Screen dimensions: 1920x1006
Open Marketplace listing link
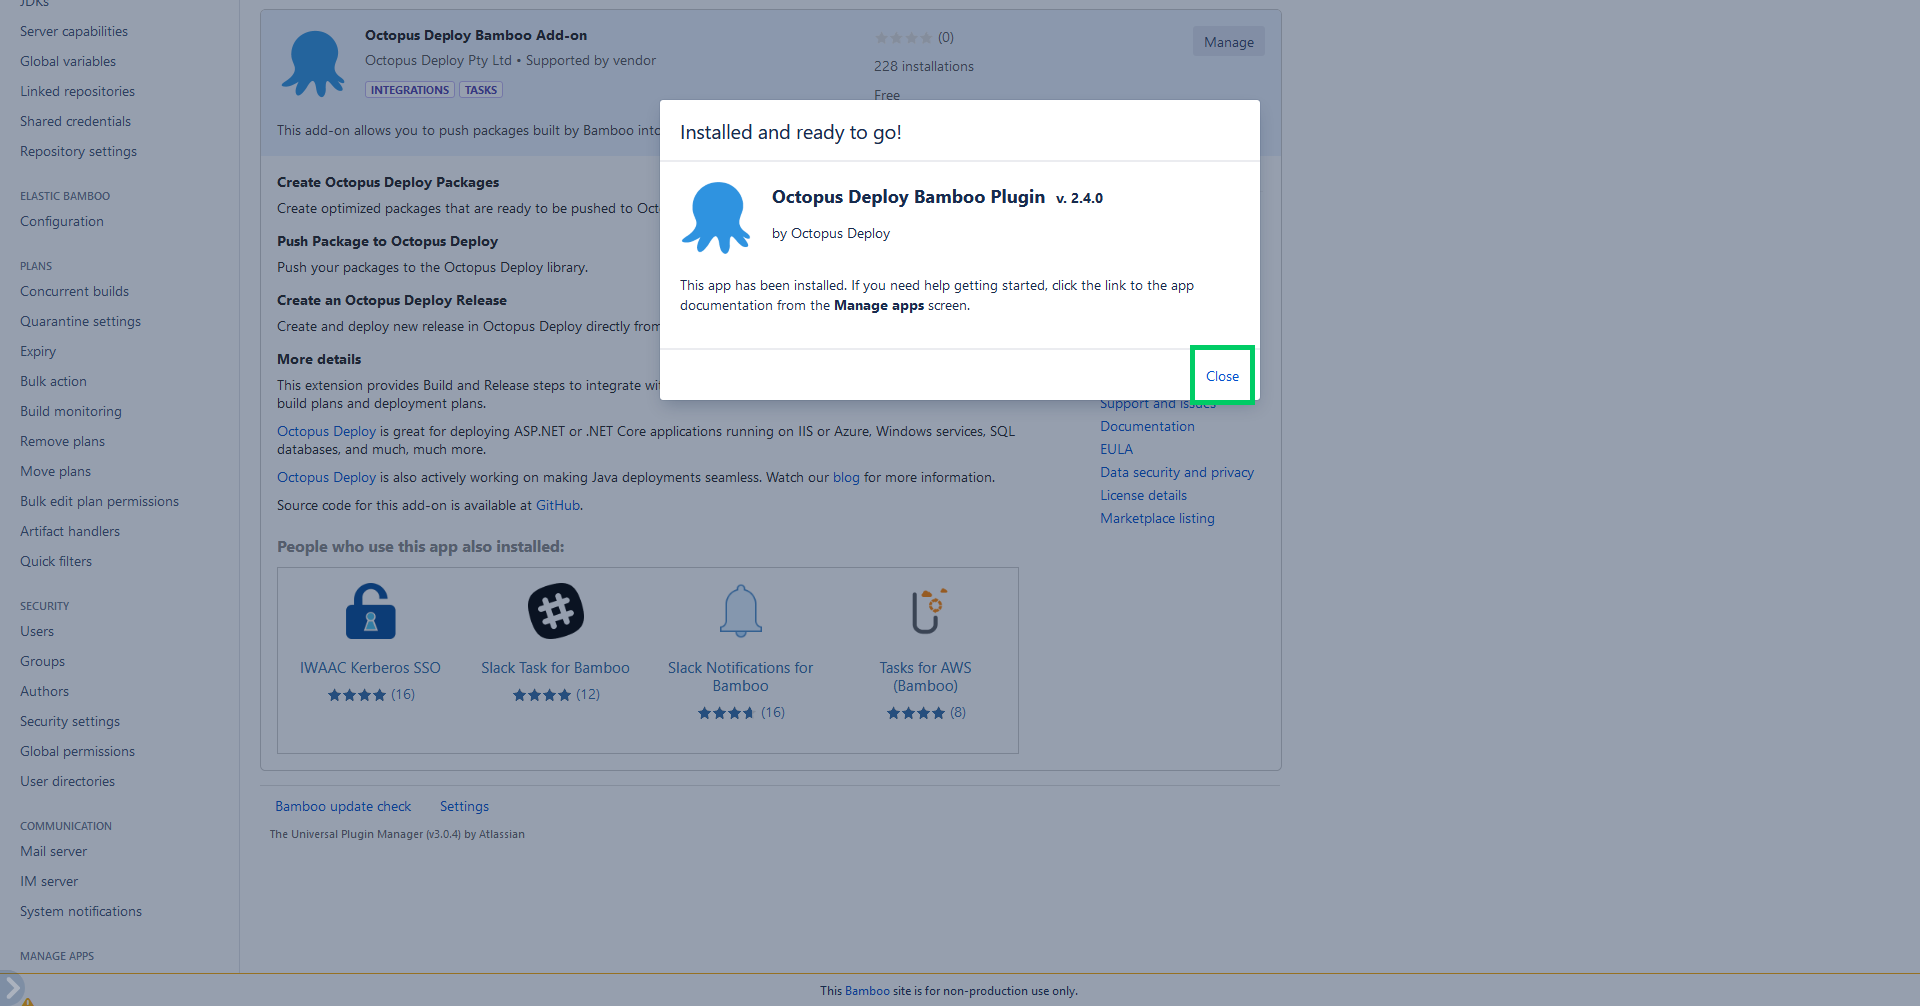pyautogui.click(x=1157, y=518)
